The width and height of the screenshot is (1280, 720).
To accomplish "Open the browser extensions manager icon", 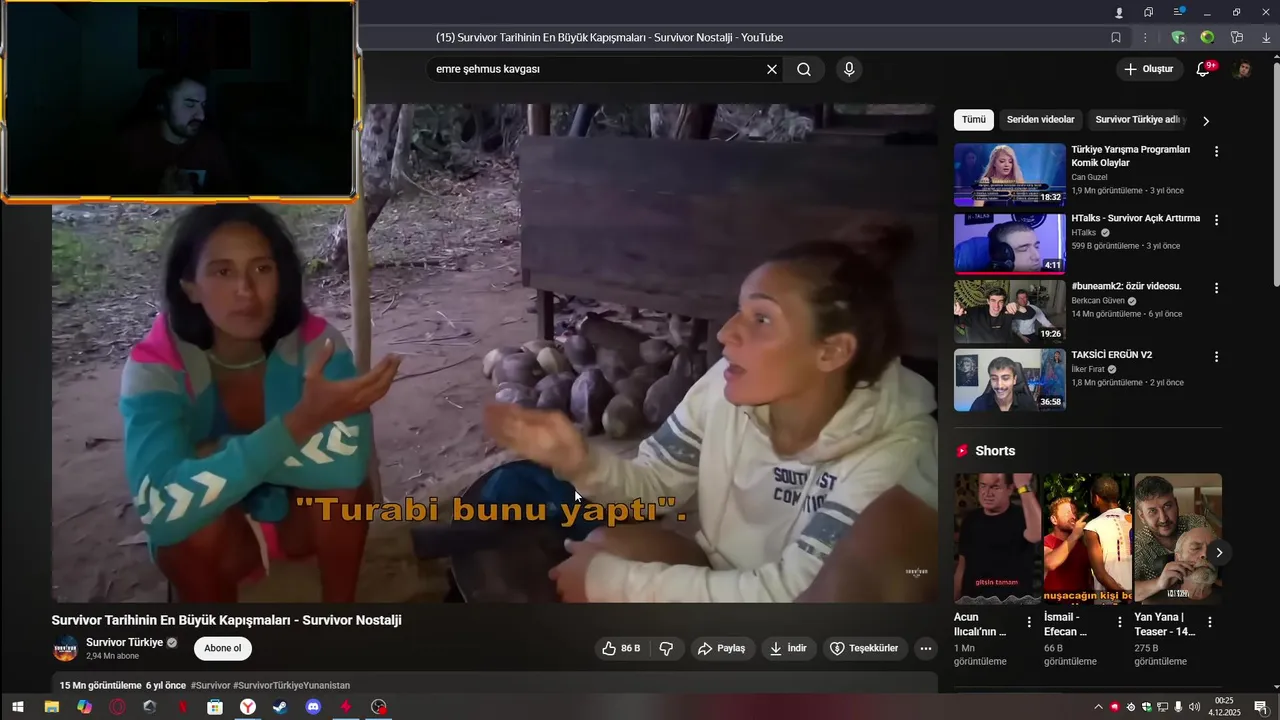I will pos(1237,38).
